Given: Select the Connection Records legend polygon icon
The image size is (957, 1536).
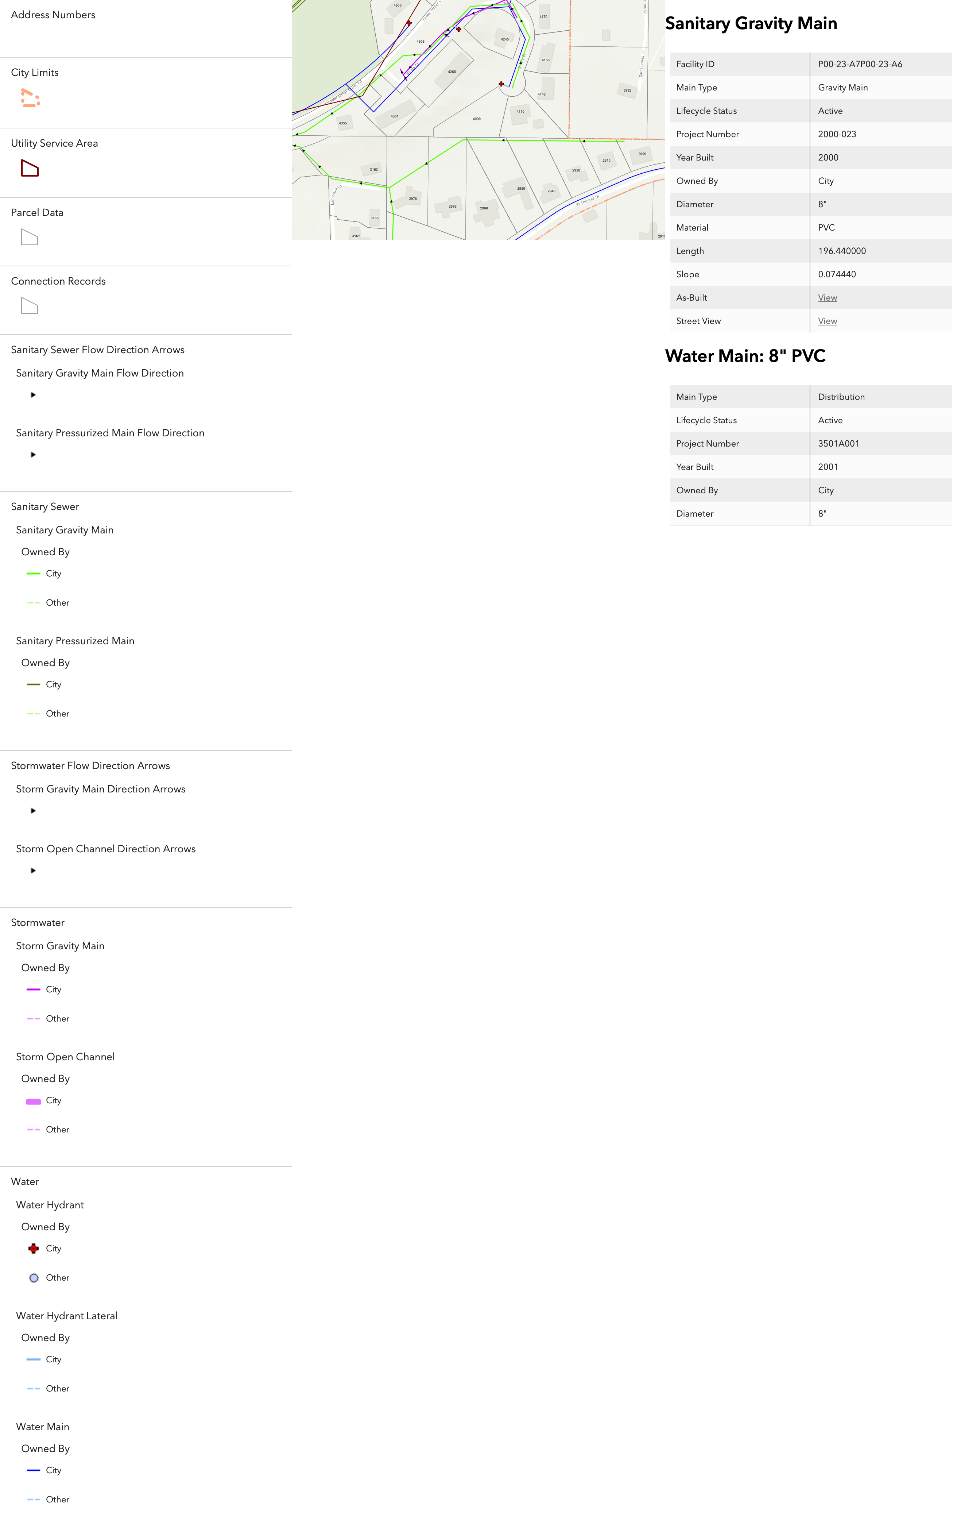Looking at the screenshot, I should pyautogui.click(x=30, y=307).
